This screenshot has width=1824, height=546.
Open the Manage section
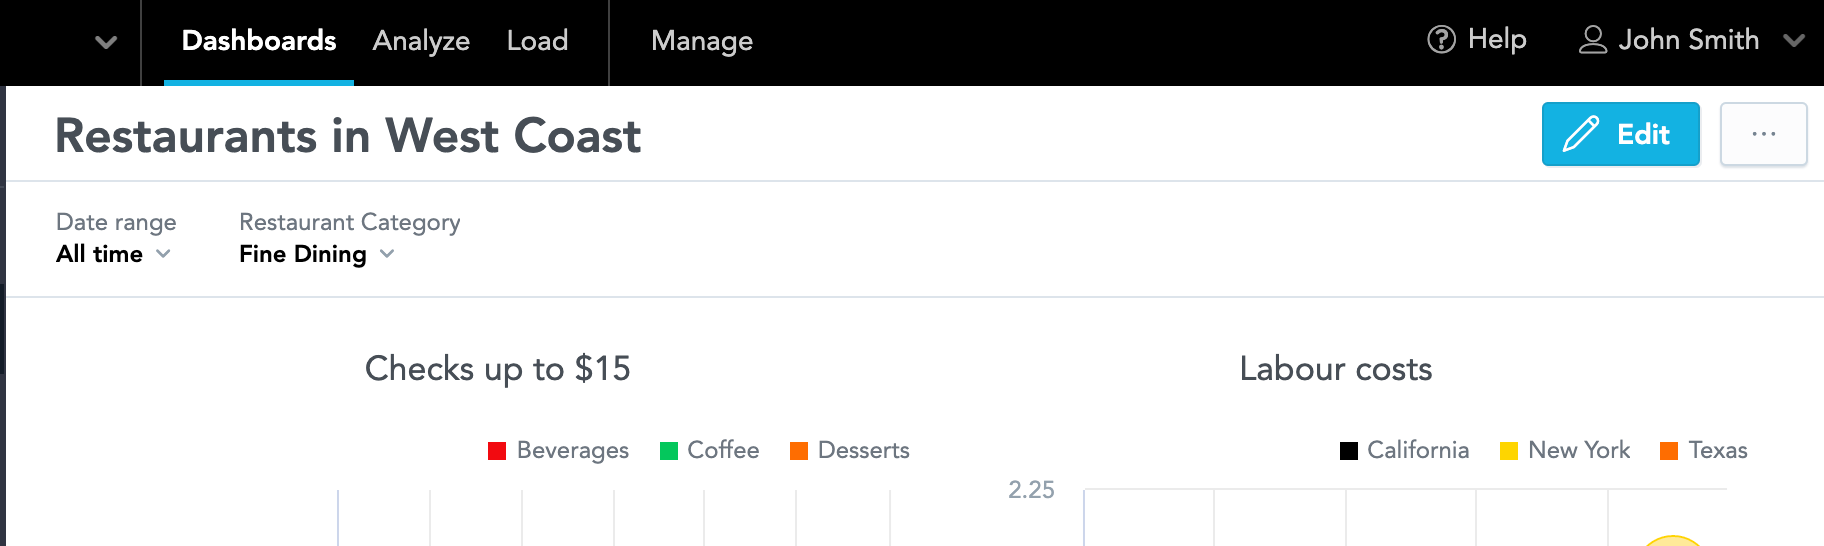702,41
